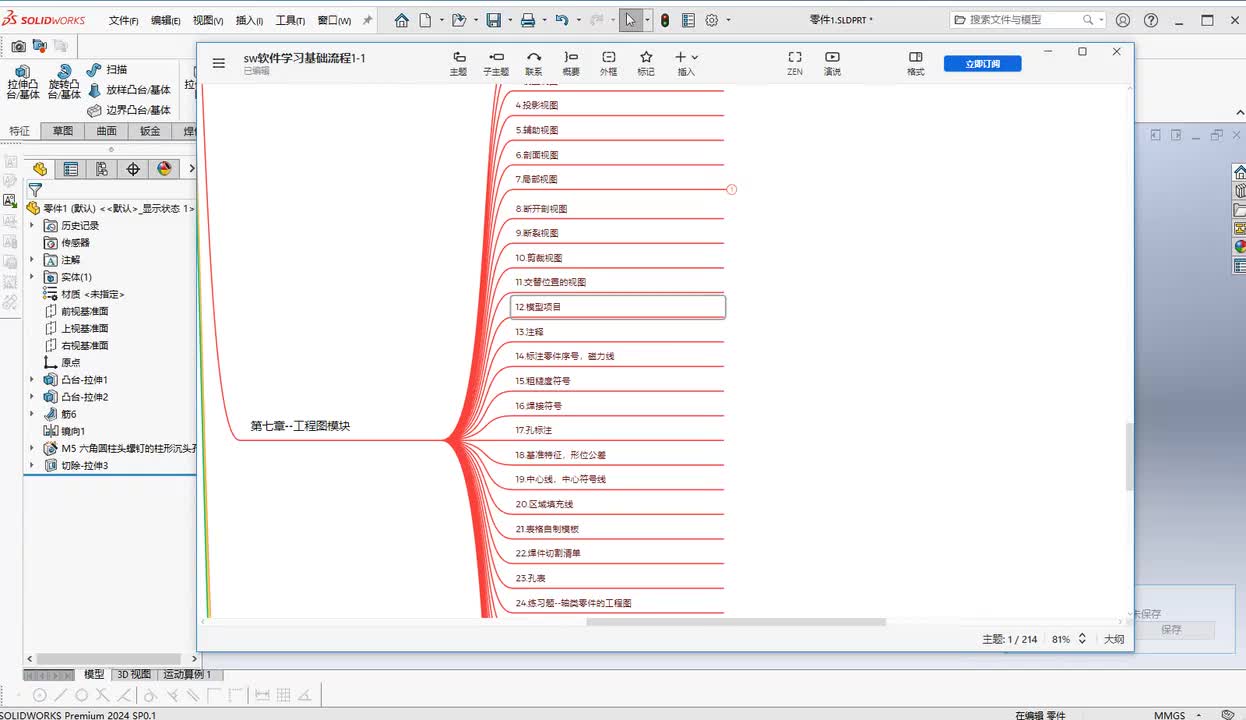This screenshot has height=720, width=1246.
Task: Enter ZEN mode in mind map
Action: (795, 63)
